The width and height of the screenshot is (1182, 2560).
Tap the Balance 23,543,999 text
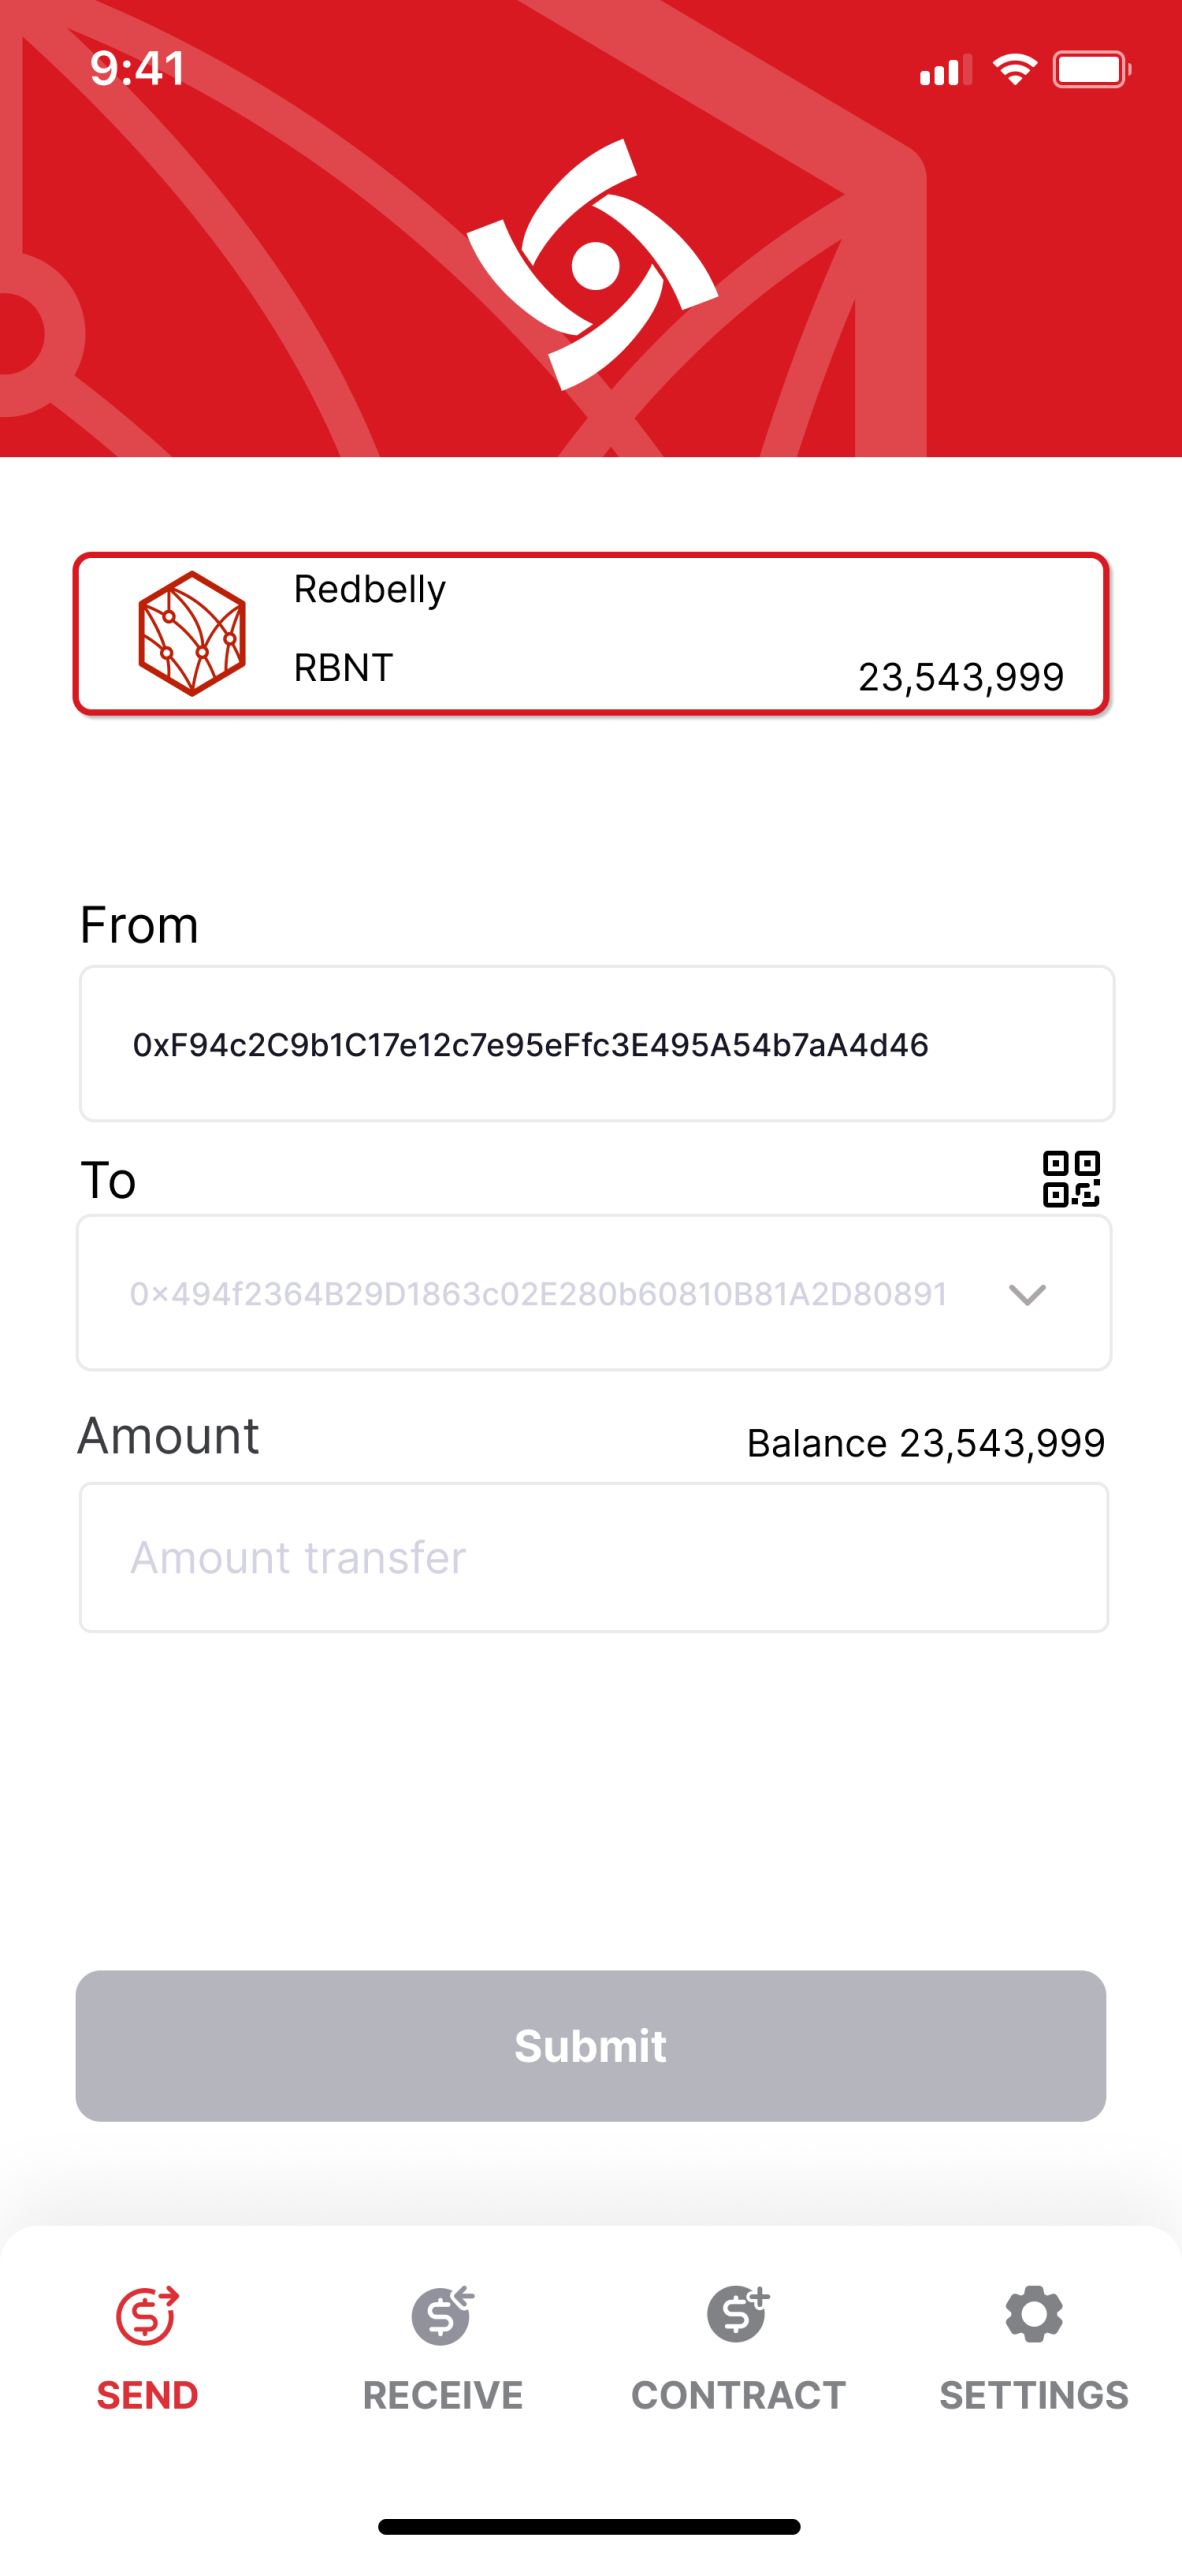926,1443
